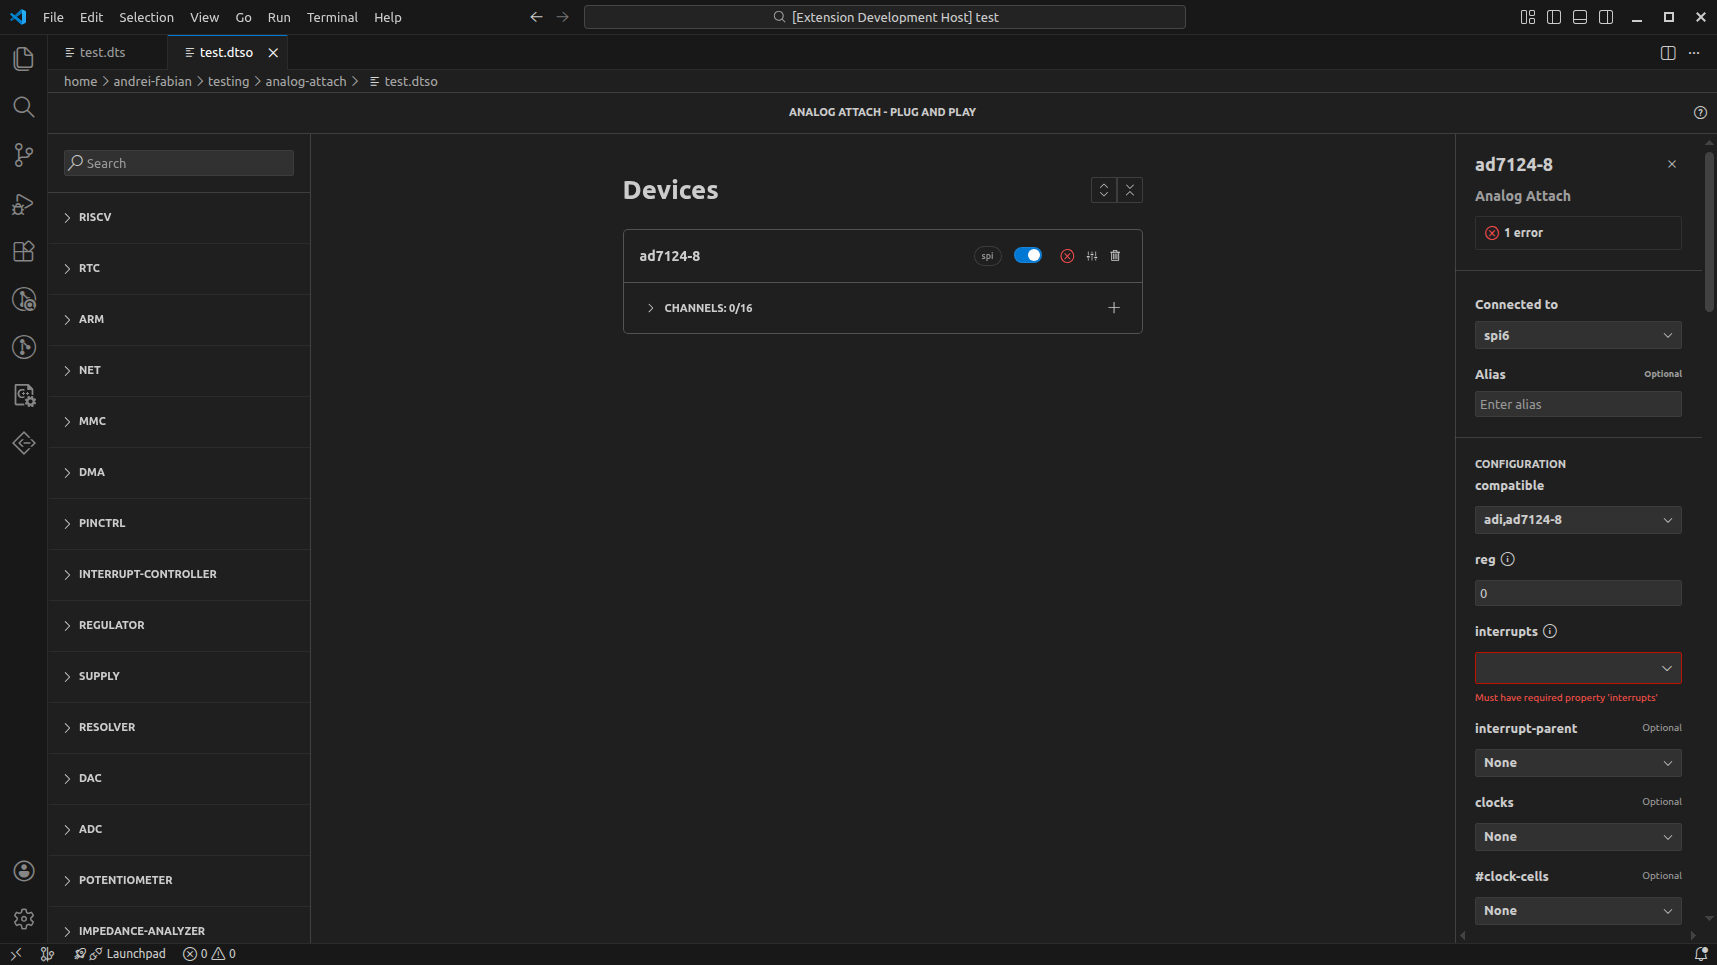Open the Extensions view
The width and height of the screenshot is (1717, 965).
tap(23, 251)
